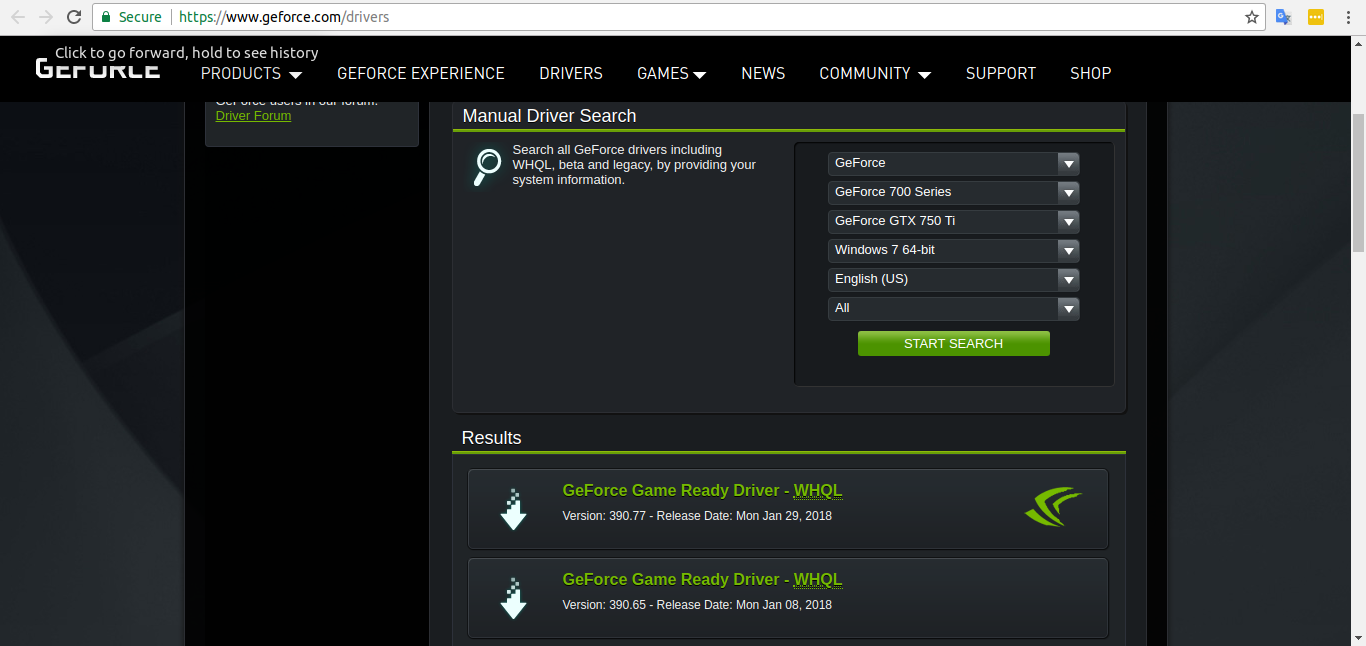Click download arrow for driver 390.65

coord(513,598)
